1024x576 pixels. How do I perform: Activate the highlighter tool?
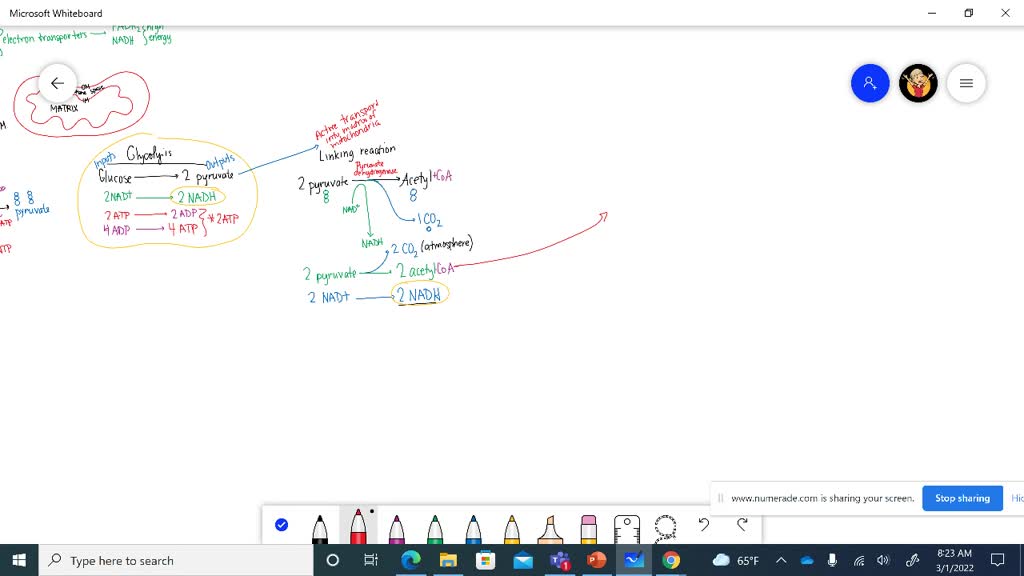550,528
